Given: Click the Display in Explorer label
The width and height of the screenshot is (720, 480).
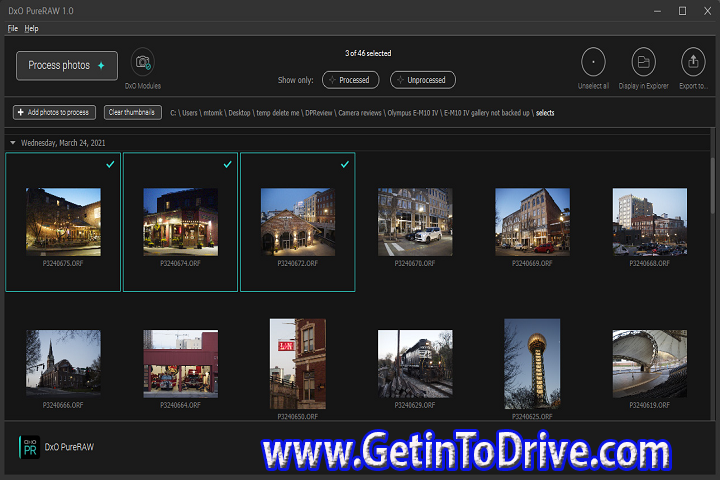Looking at the screenshot, I should pyautogui.click(x=643, y=86).
